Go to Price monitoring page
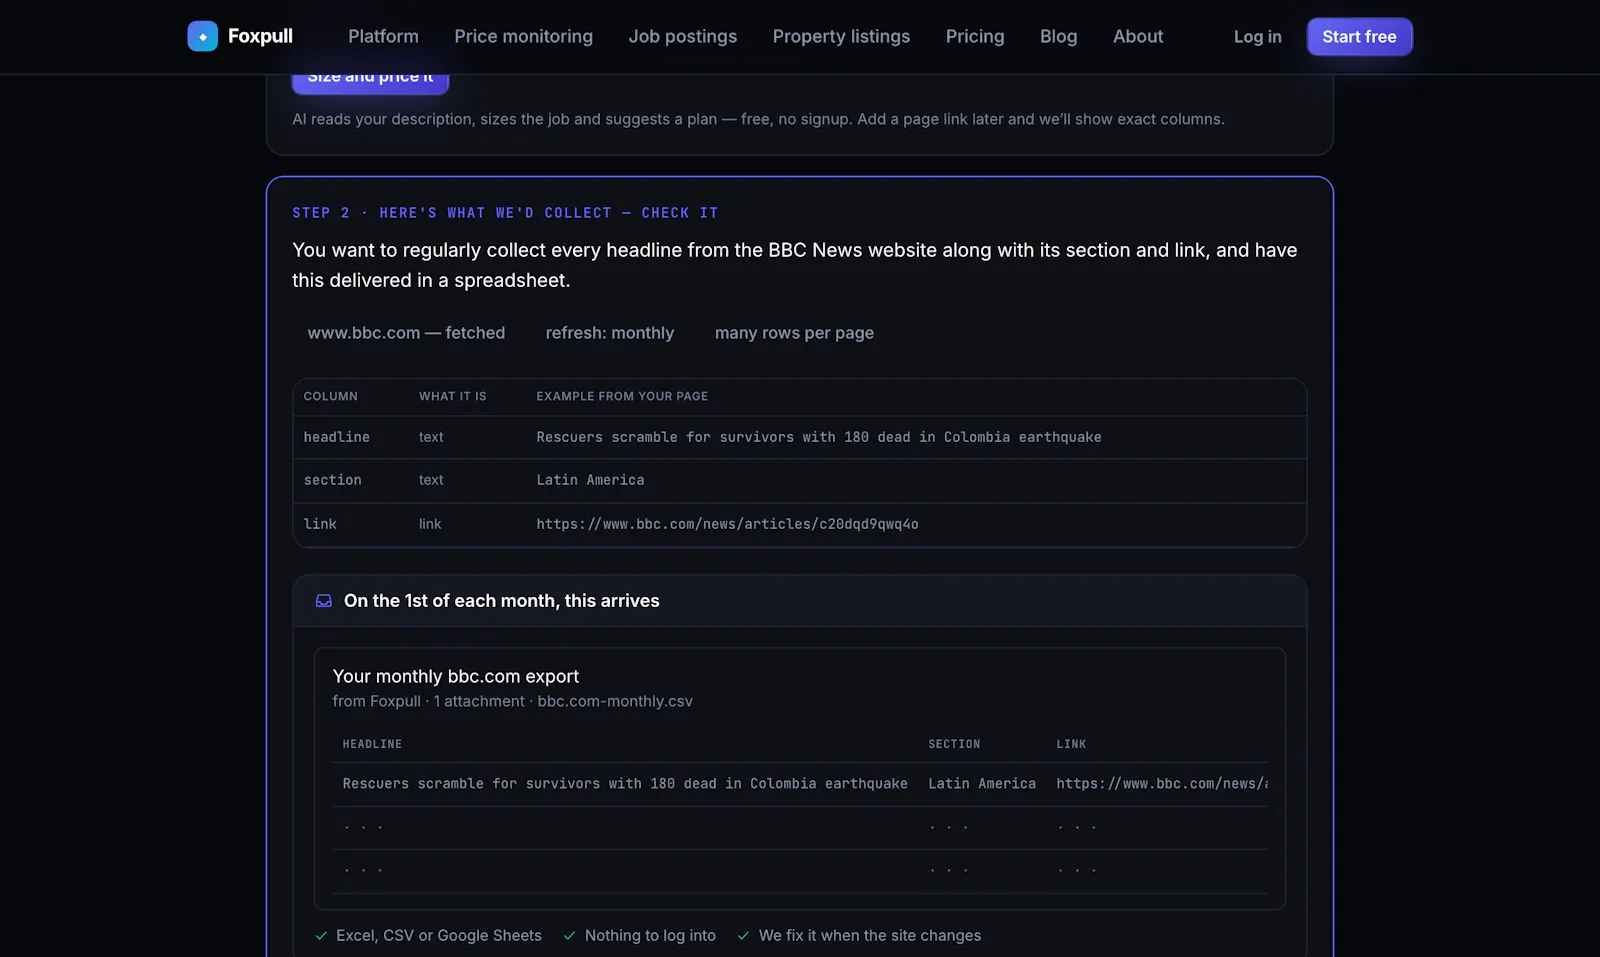This screenshot has width=1600, height=957. click(523, 36)
